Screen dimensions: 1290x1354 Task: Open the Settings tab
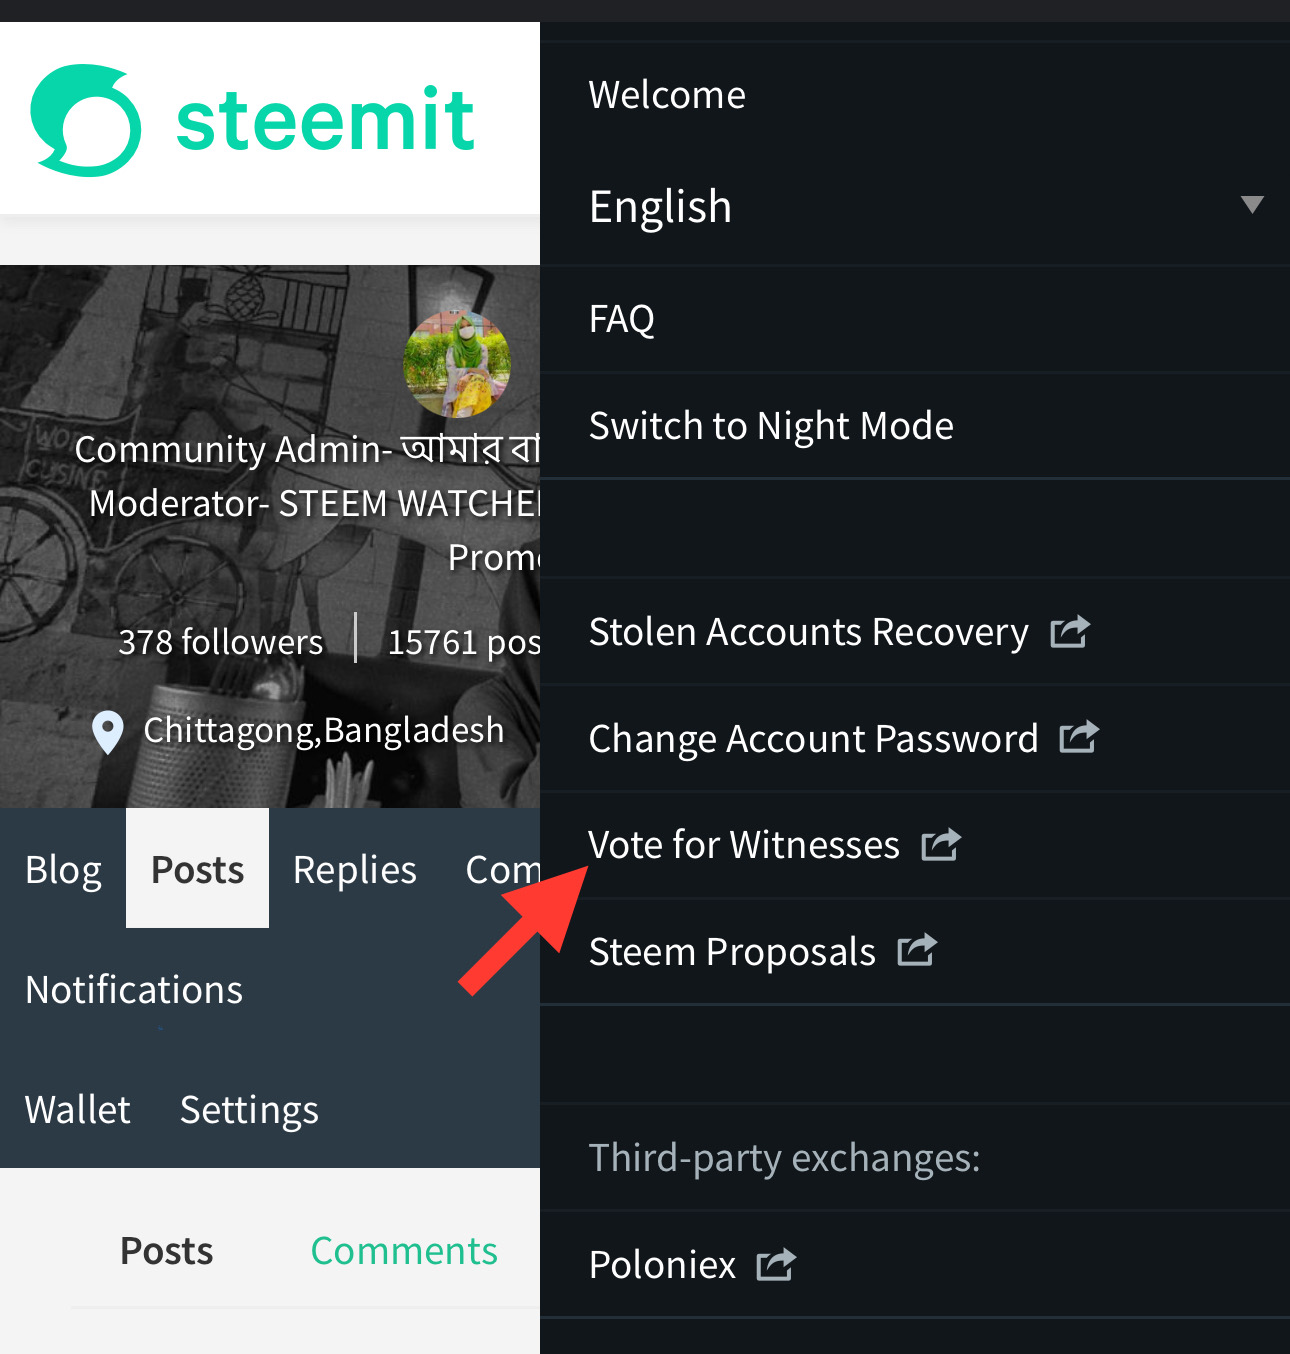[249, 1110]
